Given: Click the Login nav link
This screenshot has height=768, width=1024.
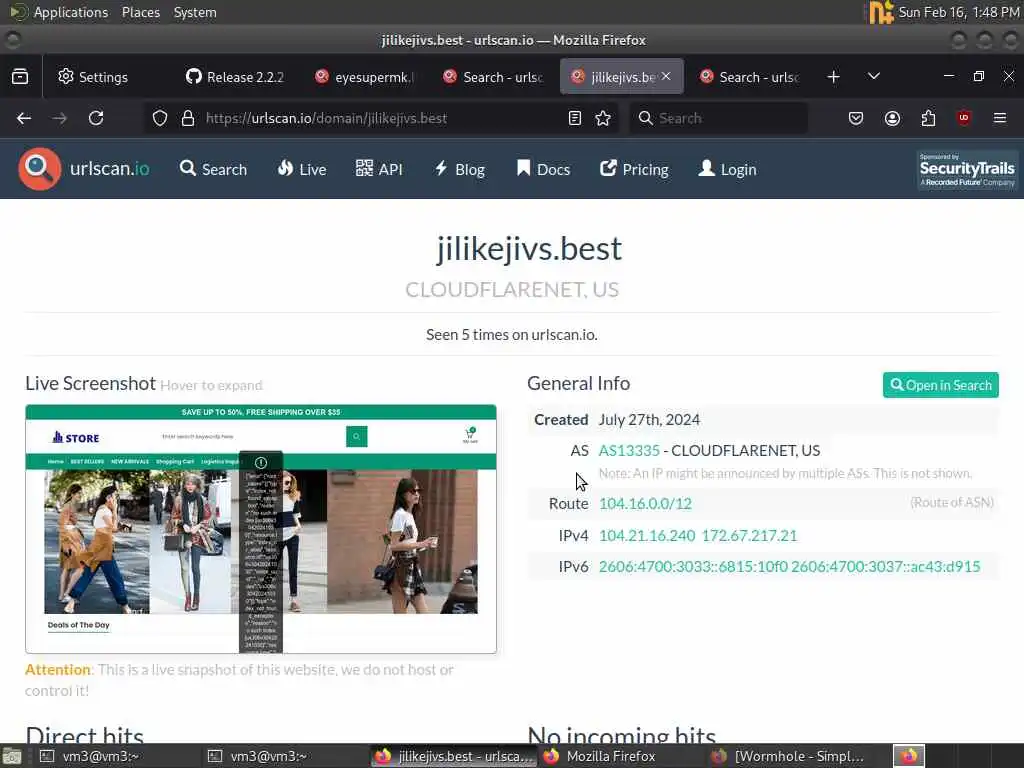Looking at the screenshot, I should point(728,169).
